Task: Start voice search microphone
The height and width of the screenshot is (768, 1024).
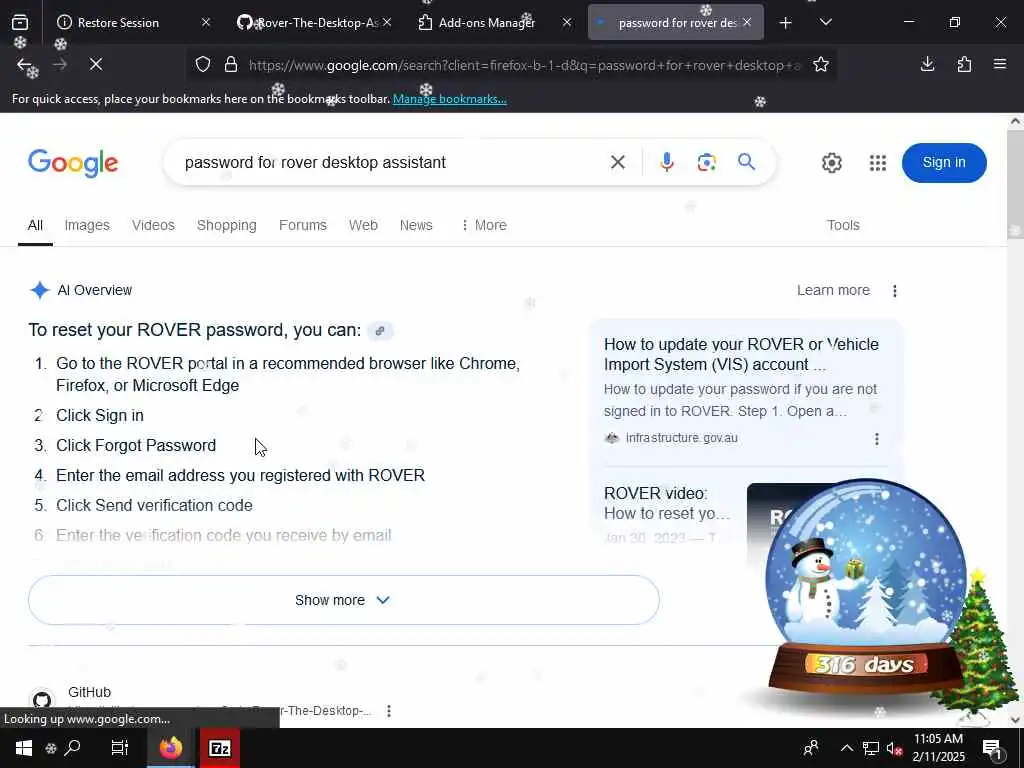Action: tap(666, 162)
